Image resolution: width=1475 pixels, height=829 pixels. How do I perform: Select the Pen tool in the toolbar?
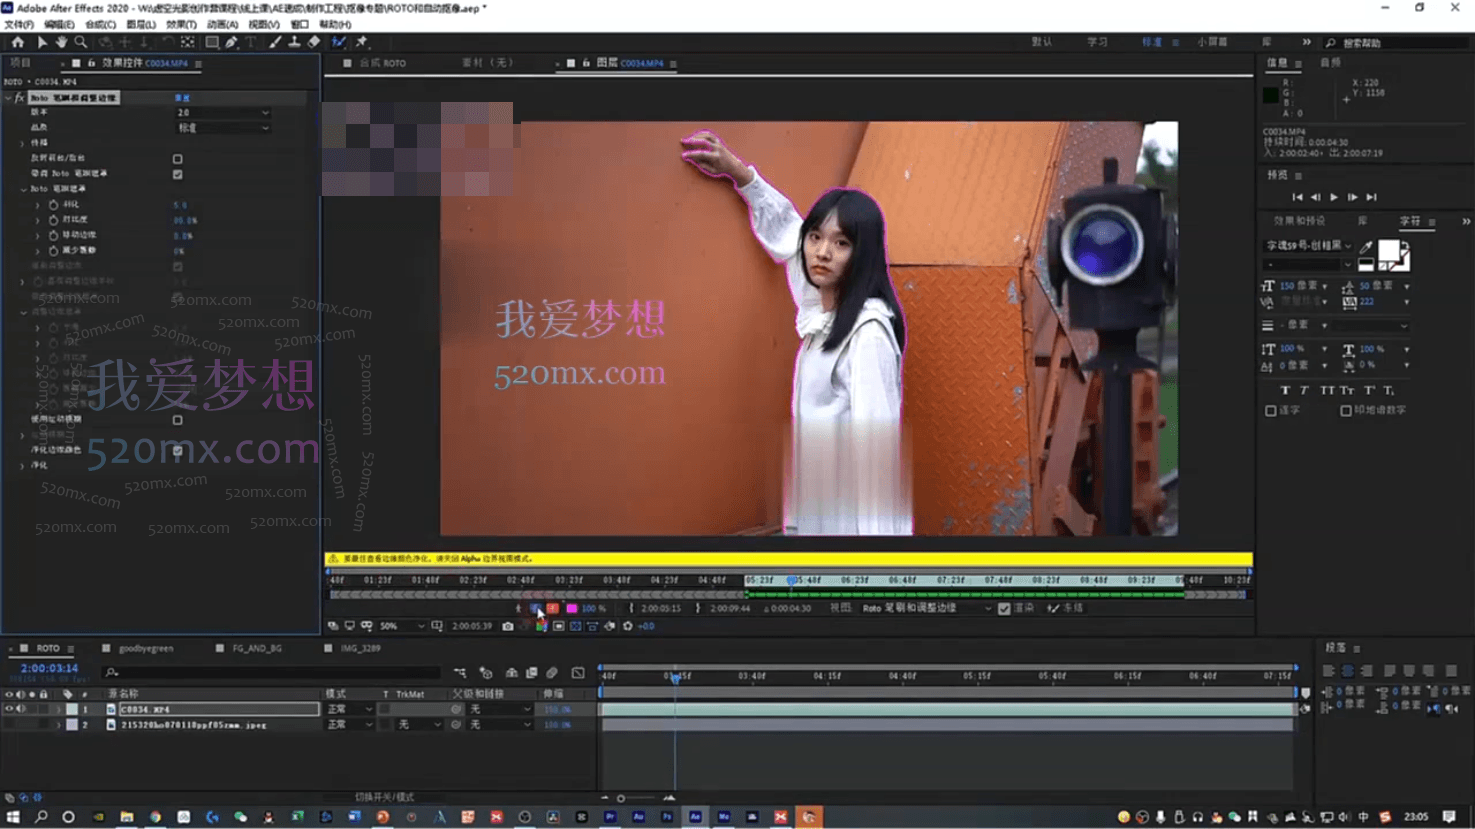click(x=231, y=42)
